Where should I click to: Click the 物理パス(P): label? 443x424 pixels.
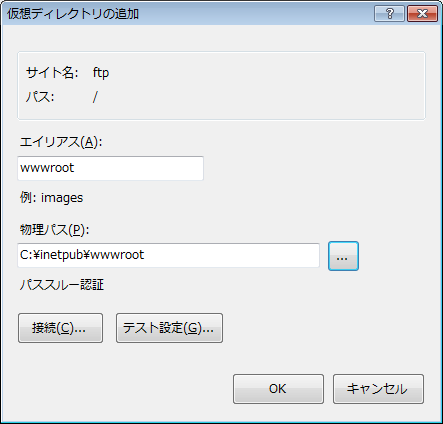tap(55, 230)
